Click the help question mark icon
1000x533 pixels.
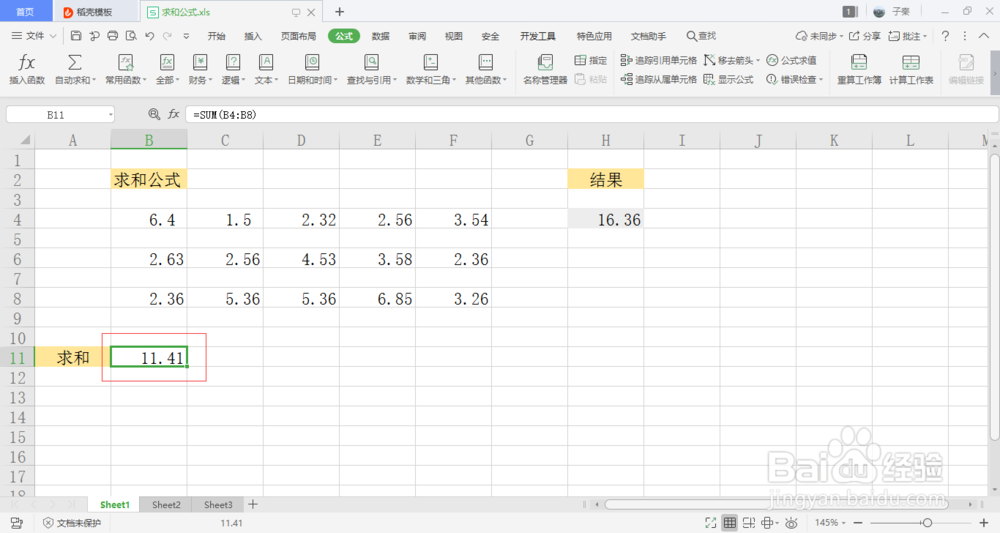click(x=945, y=36)
